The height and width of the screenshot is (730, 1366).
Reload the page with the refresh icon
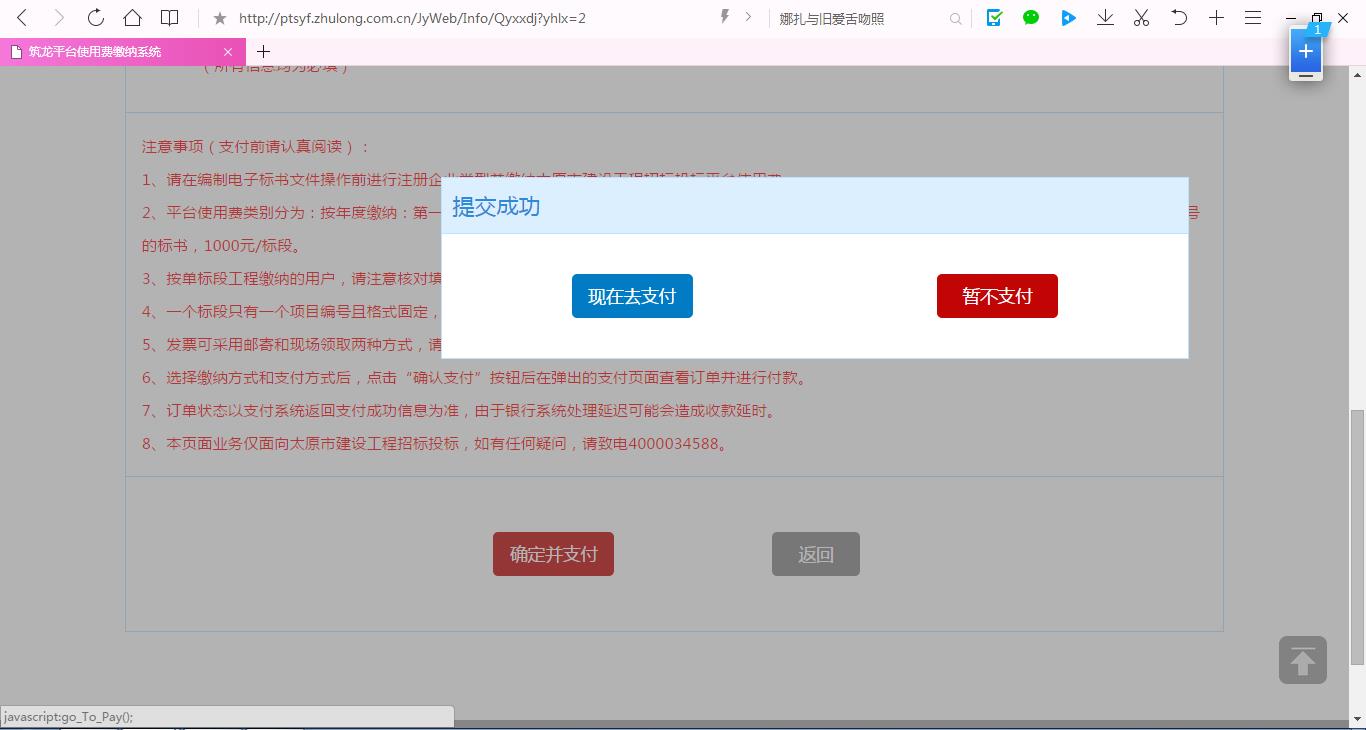click(95, 18)
